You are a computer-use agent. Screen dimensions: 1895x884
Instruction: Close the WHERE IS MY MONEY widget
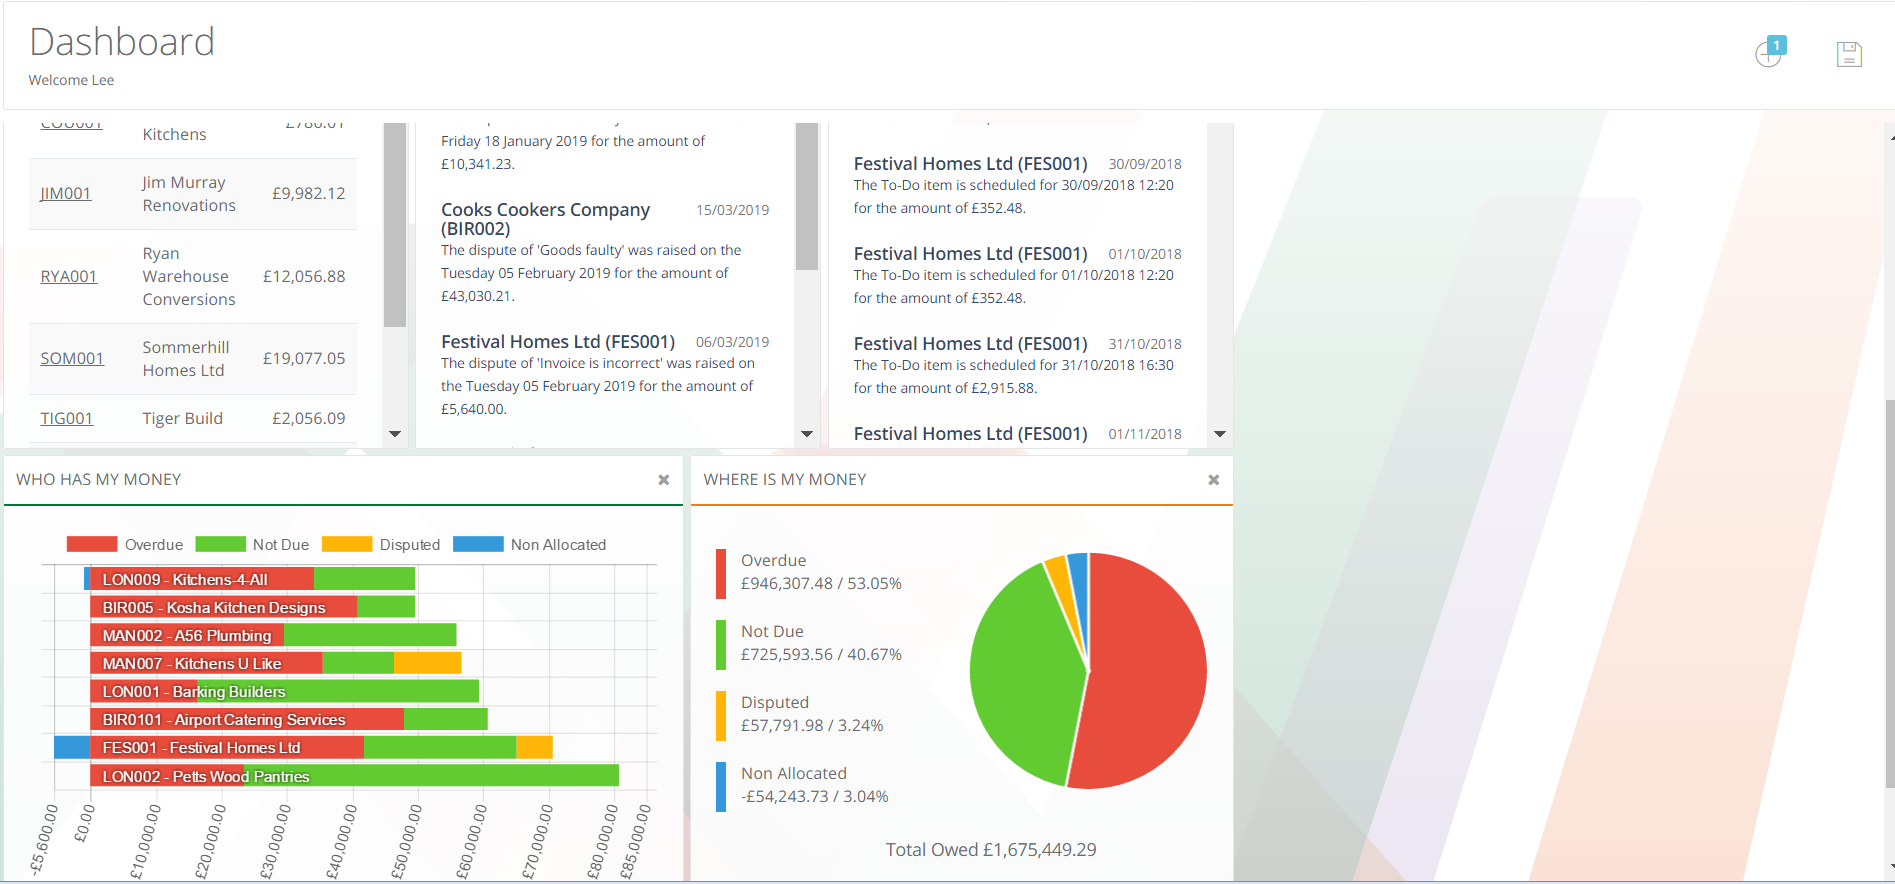1213,480
